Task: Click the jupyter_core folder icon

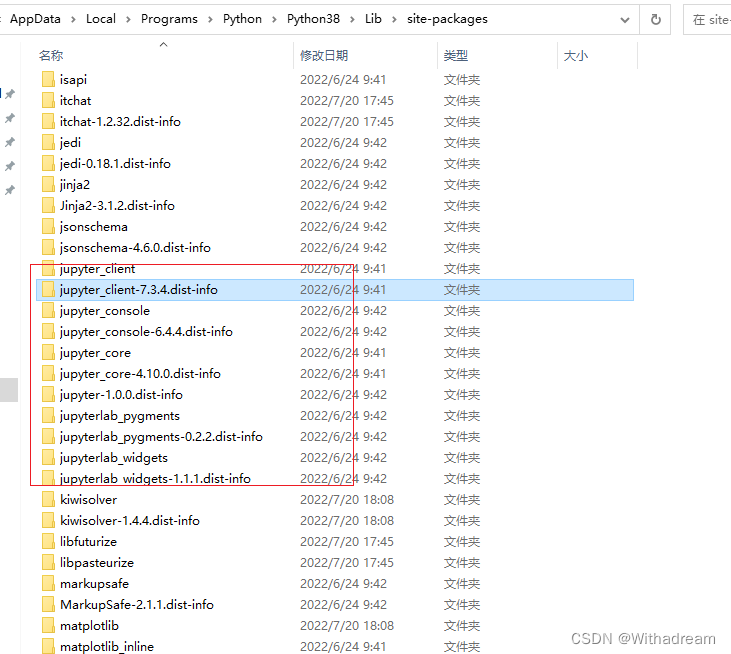Action: tap(48, 352)
